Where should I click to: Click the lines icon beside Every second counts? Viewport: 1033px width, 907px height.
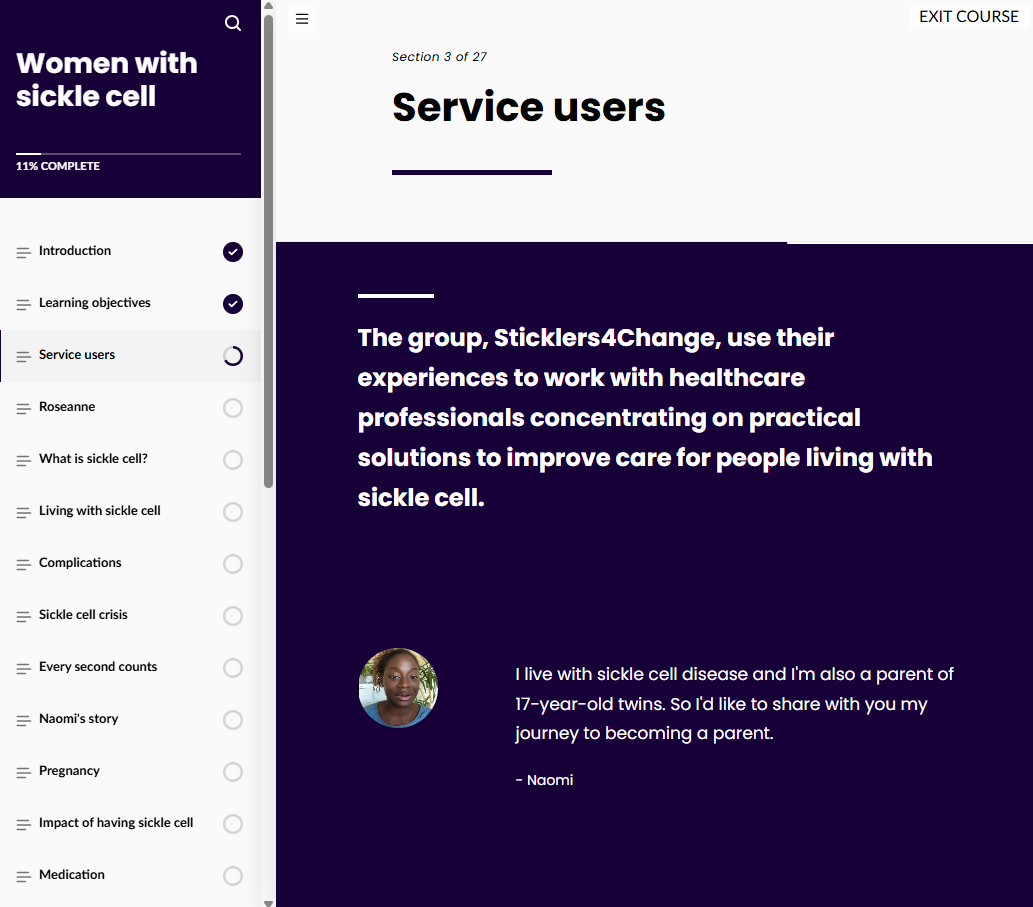(x=24, y=669)
